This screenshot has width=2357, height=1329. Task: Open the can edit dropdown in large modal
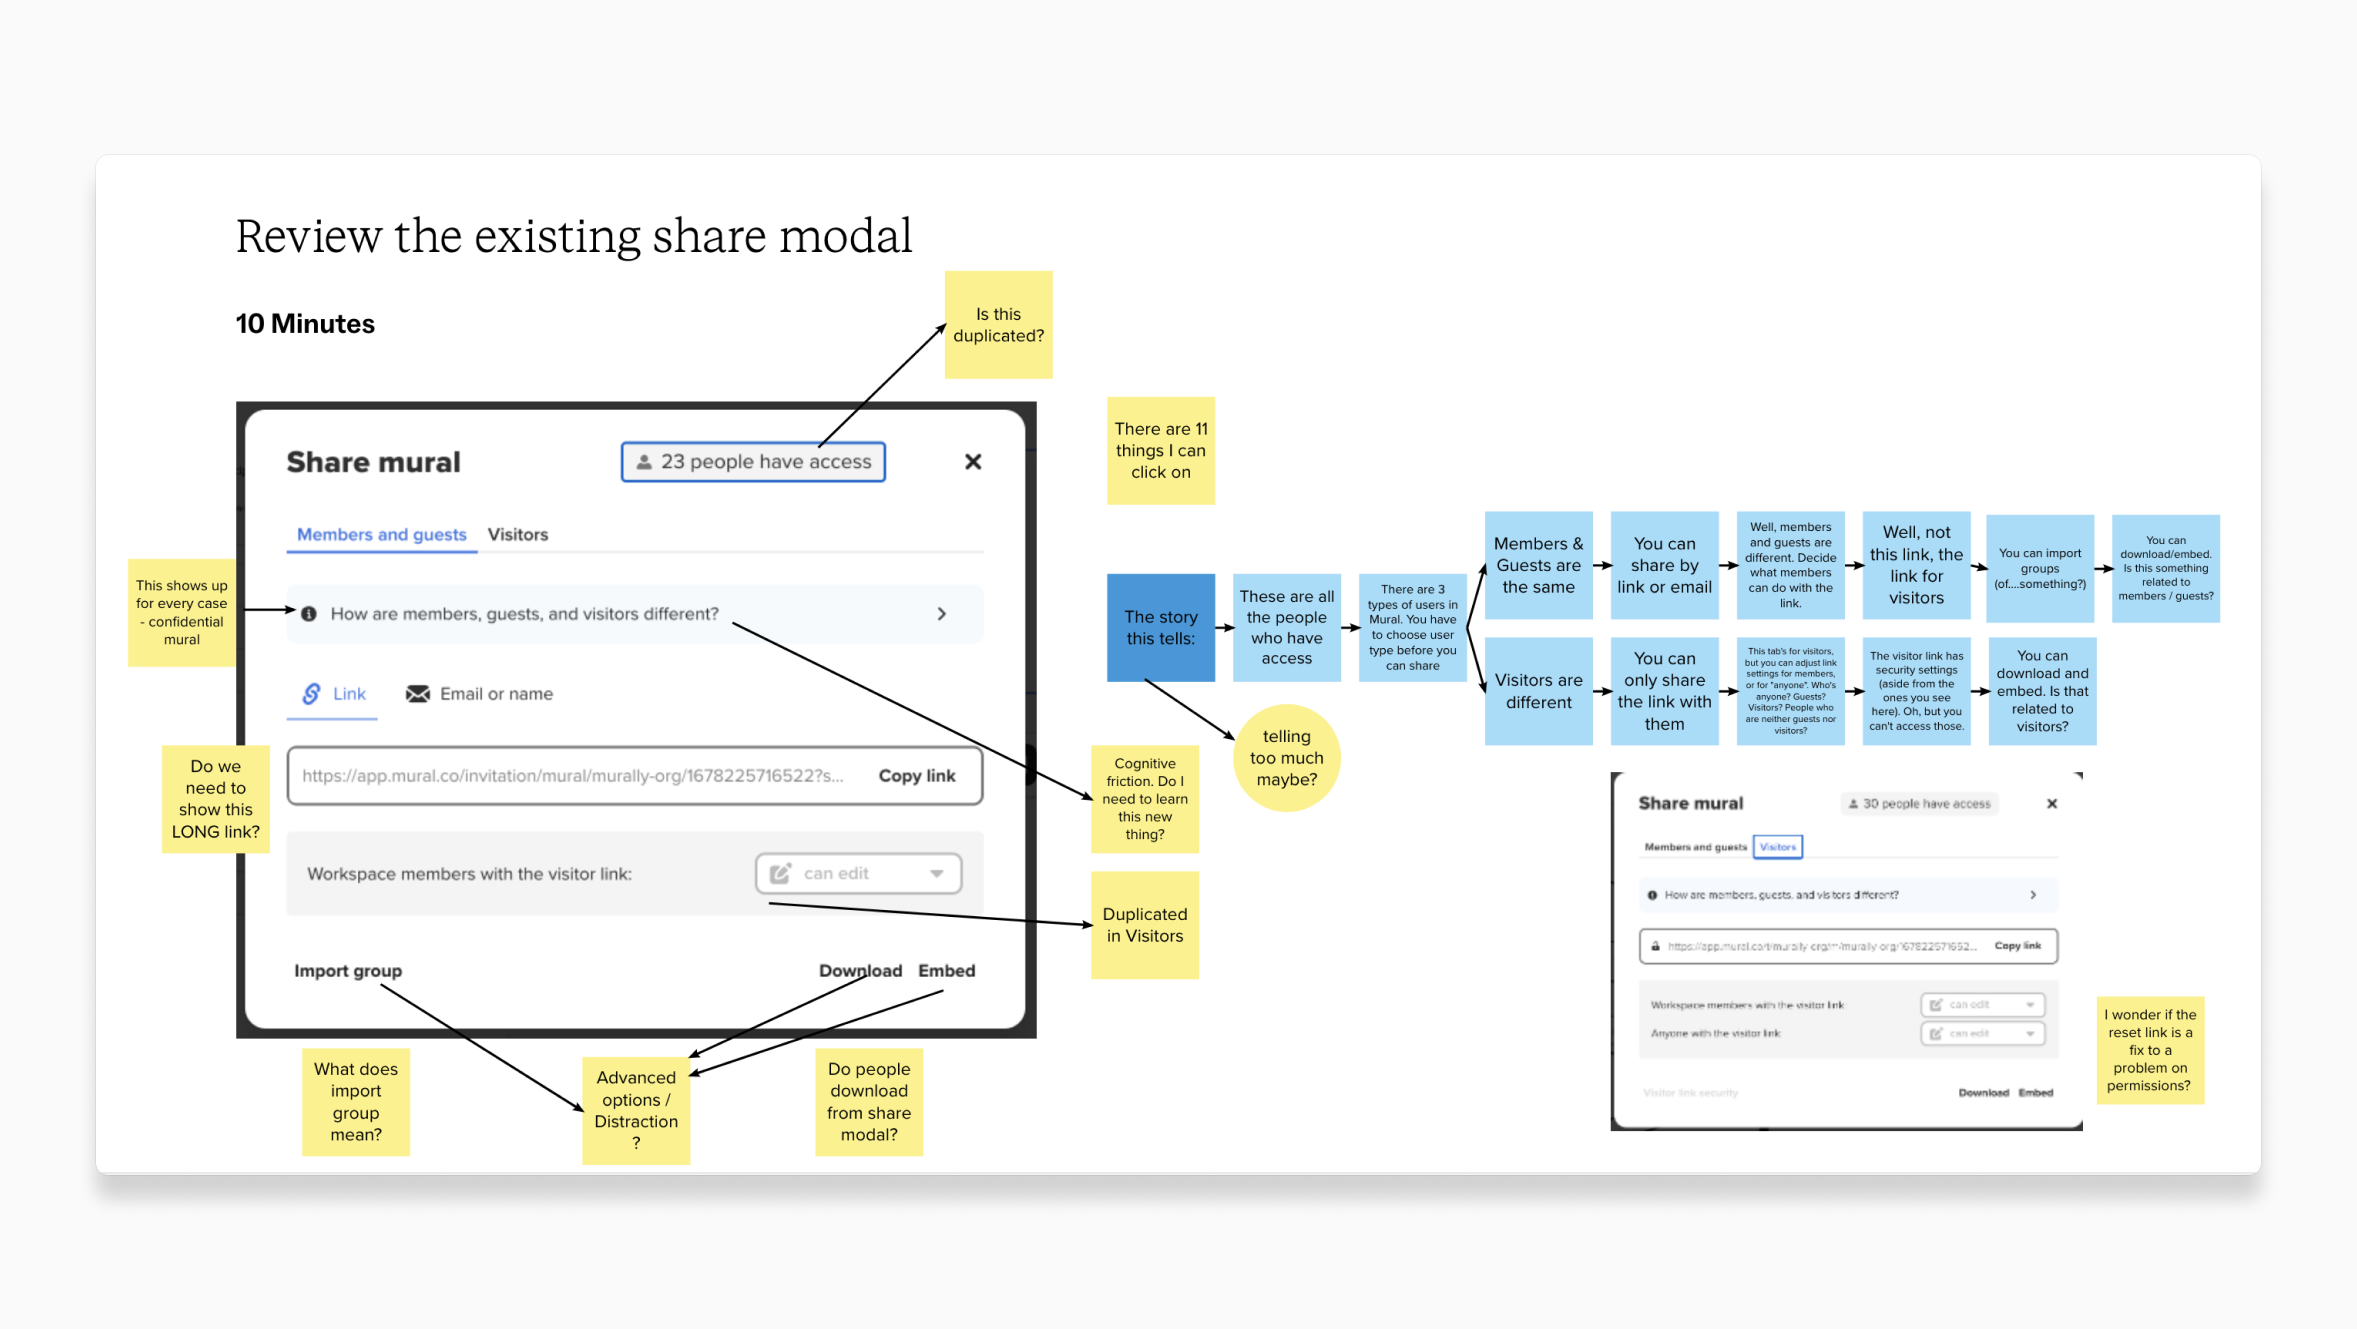(x=859, y=873)
